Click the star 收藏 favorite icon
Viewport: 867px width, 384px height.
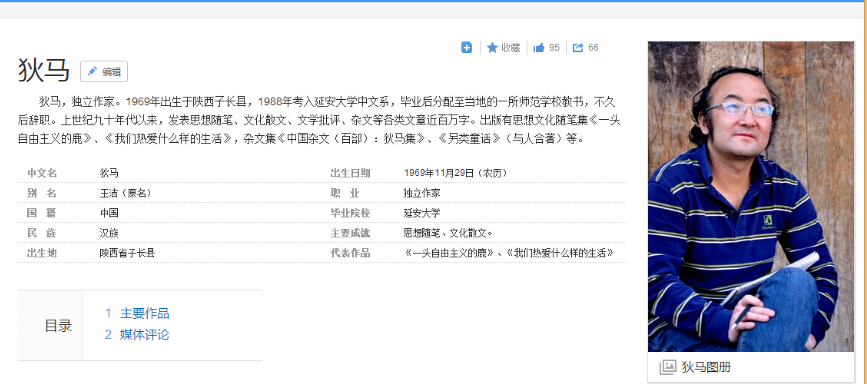pyautogui.click(x=492, y=48)
